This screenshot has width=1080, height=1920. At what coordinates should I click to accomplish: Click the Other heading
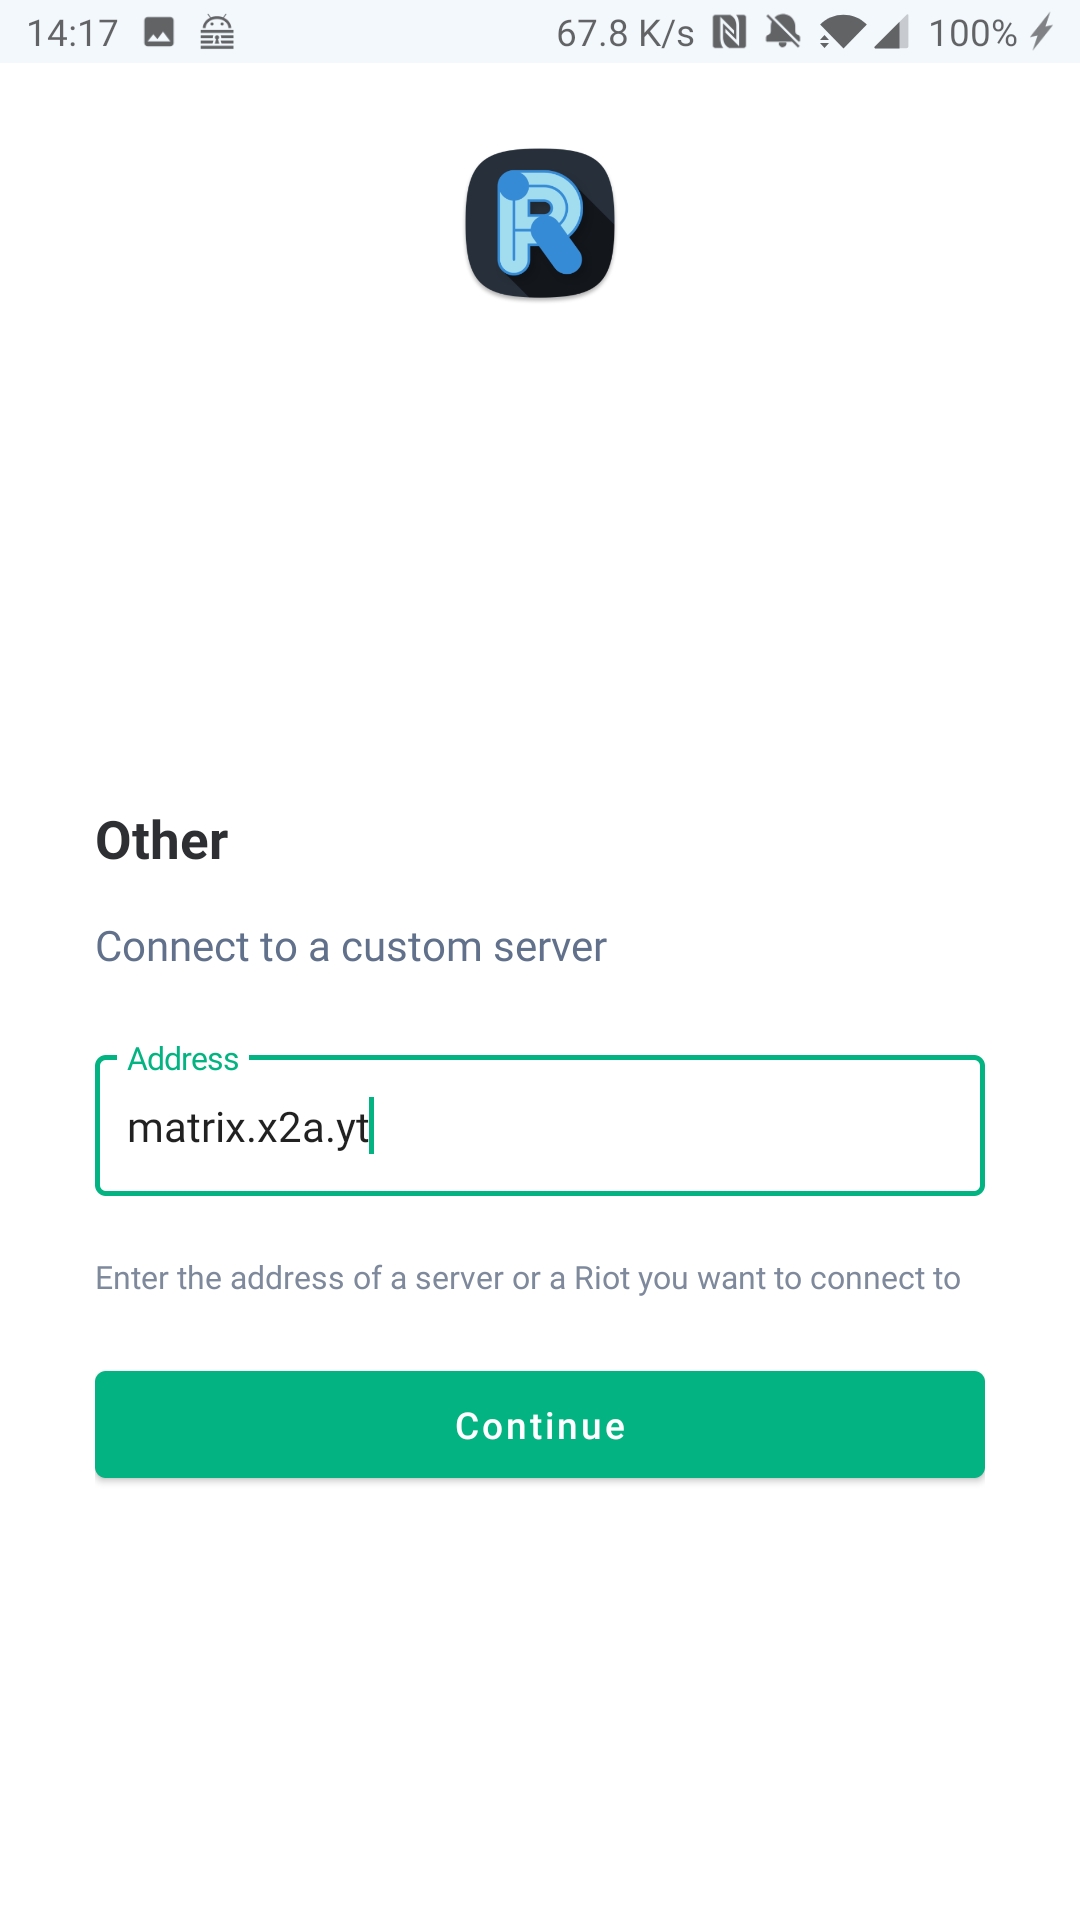click(x=162, y=840)
